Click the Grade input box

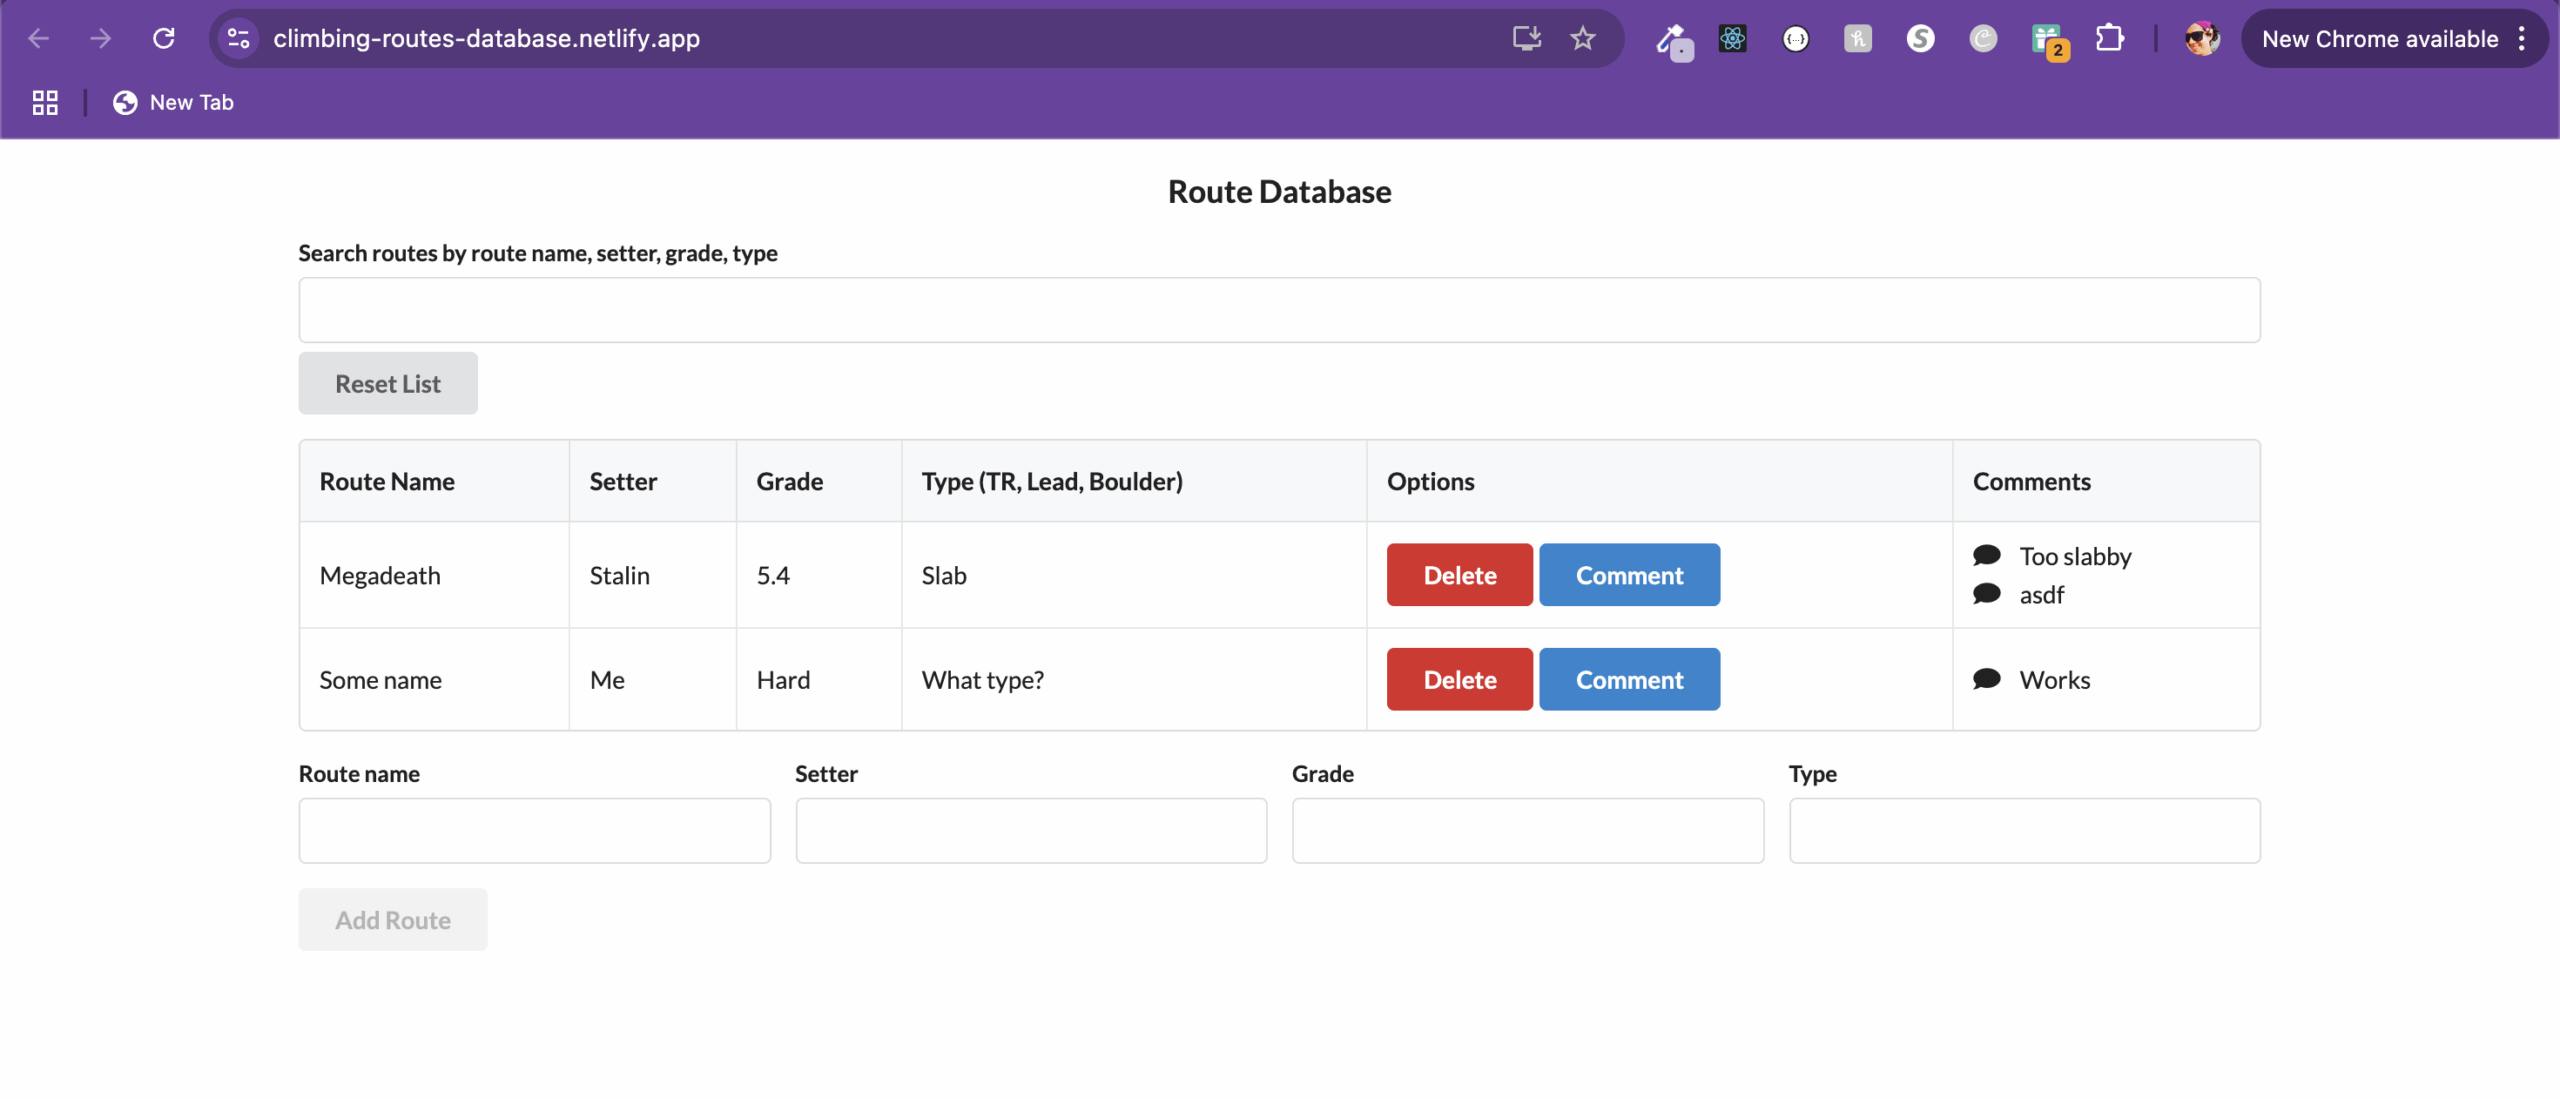[x=1526, y=830]
